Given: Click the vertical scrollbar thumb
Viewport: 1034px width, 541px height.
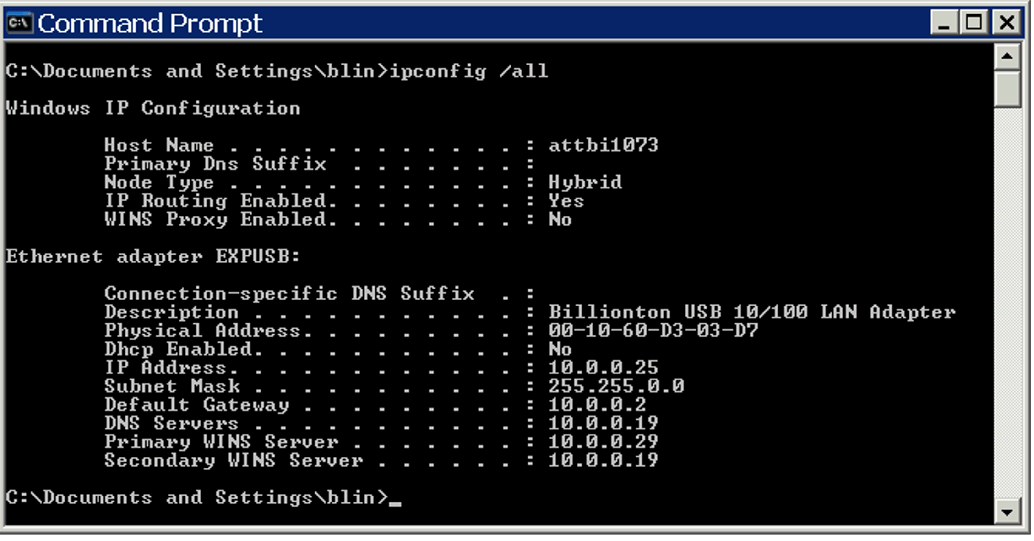Looking at the screenshot, I should tap(1007, 89).
